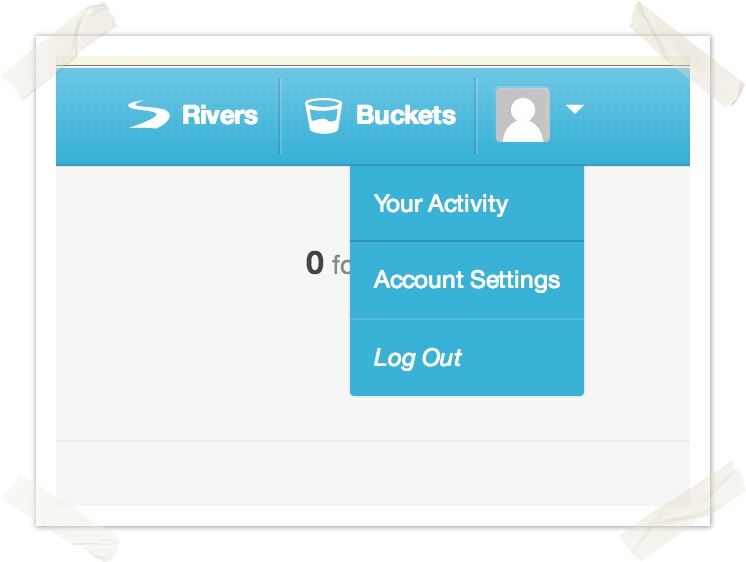Choose Log Out in the user menu
The width and height of the screenshot is (746, 562).
click(418, 358)
